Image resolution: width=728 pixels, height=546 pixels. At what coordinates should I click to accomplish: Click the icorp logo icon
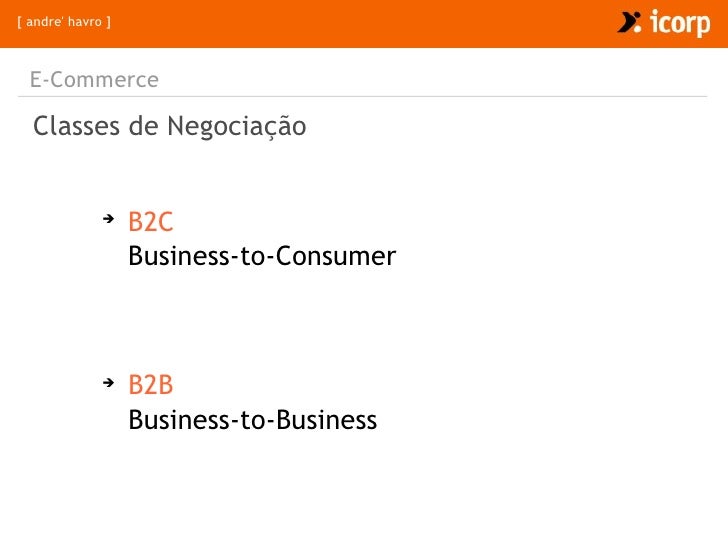pos(629,22)
